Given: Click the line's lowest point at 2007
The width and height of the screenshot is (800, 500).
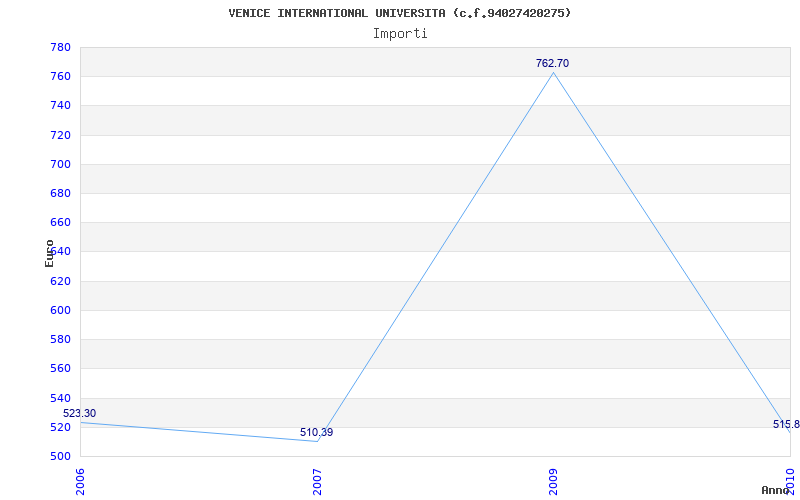Looking at the screenshot, I should click(317, 441).
